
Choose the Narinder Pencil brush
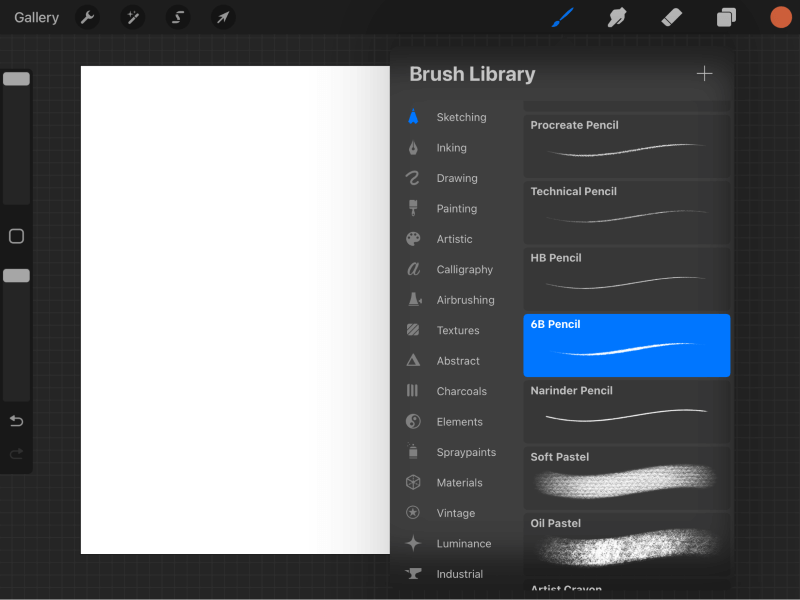point(627,412)
